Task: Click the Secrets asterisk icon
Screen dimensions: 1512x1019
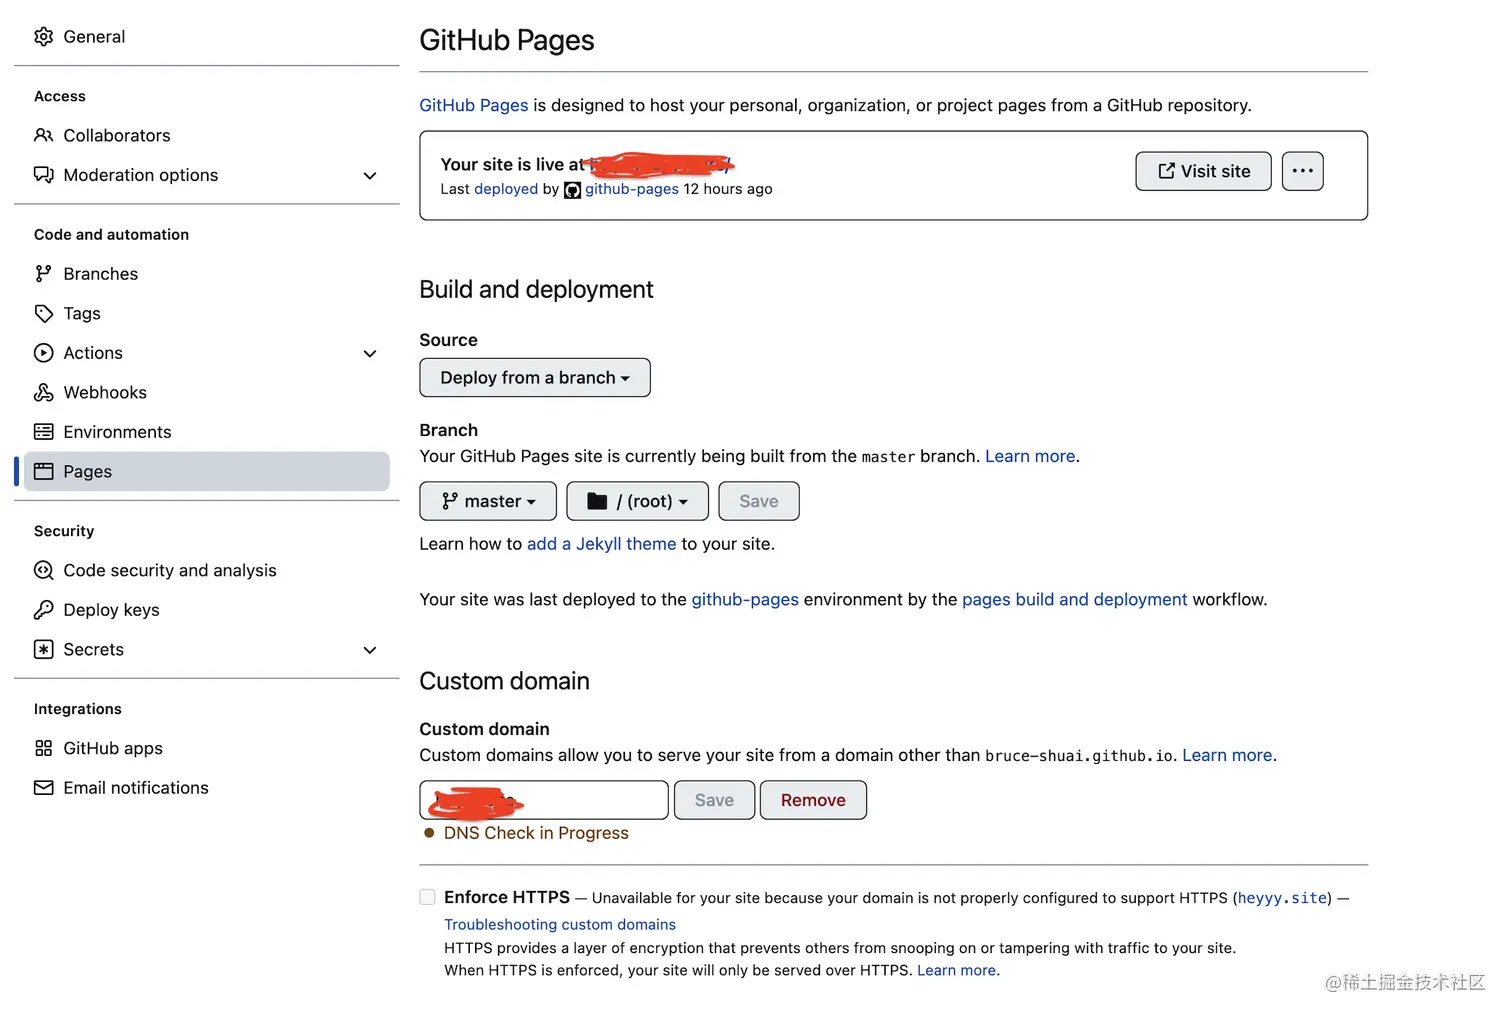Action: [43, 649]
